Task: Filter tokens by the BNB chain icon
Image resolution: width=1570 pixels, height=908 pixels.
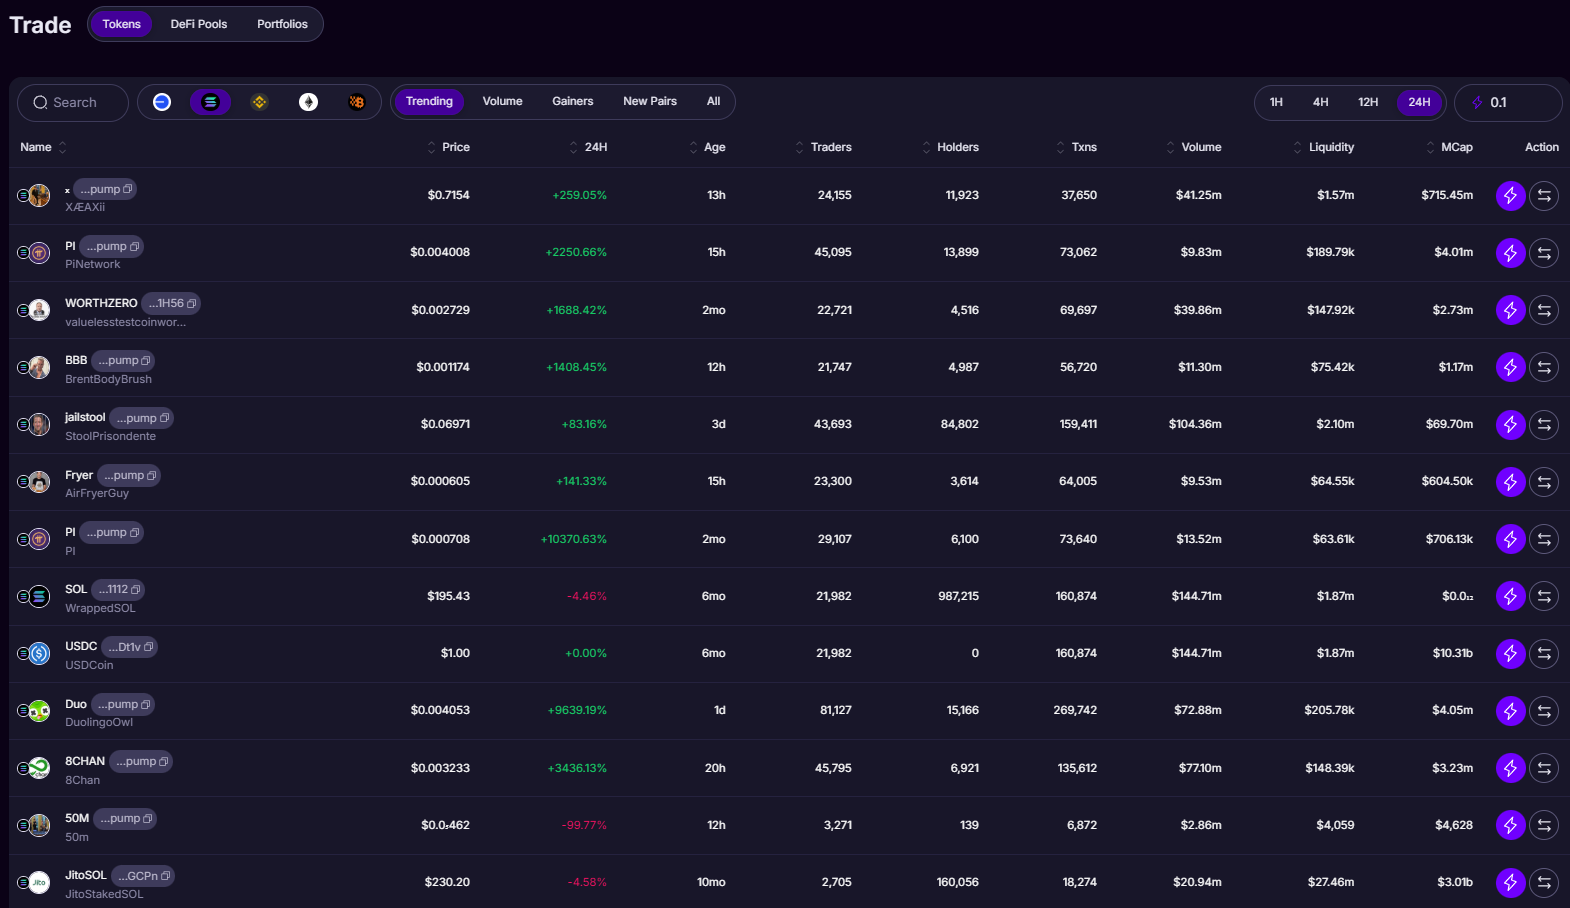Action: tap(259, 102)
